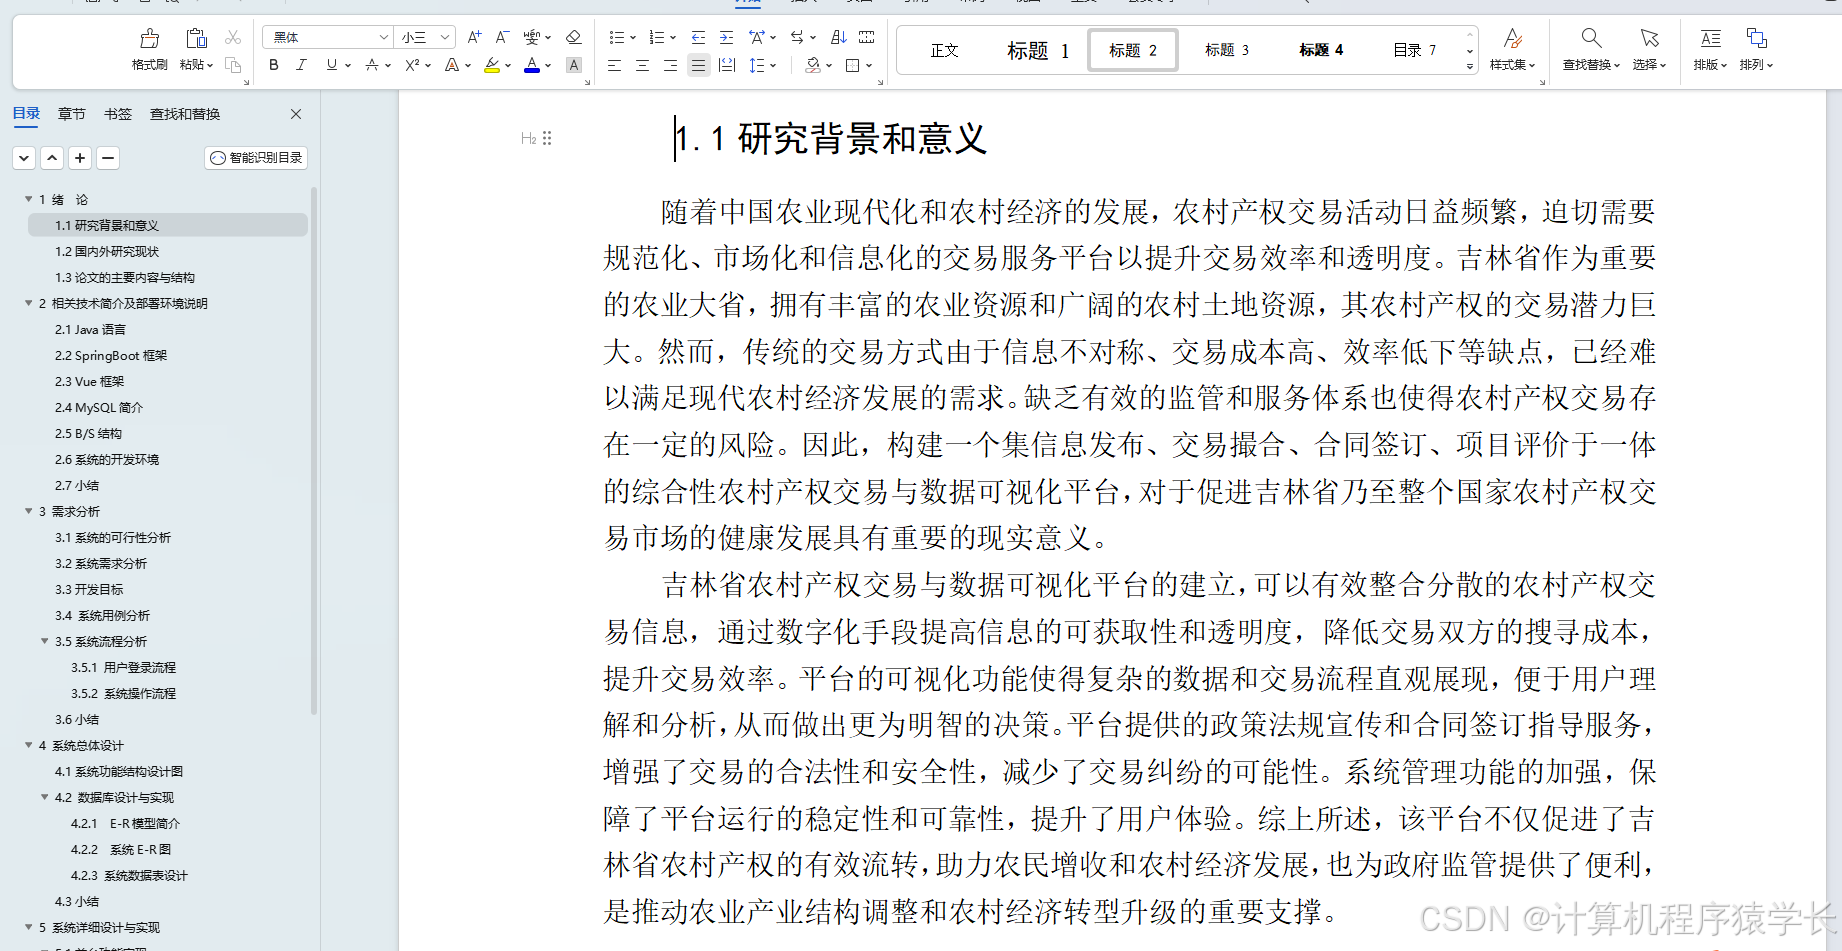Apply the 目录 7 style
The height and width of the screenshot is (951, 1842).
click(1414, 50)
